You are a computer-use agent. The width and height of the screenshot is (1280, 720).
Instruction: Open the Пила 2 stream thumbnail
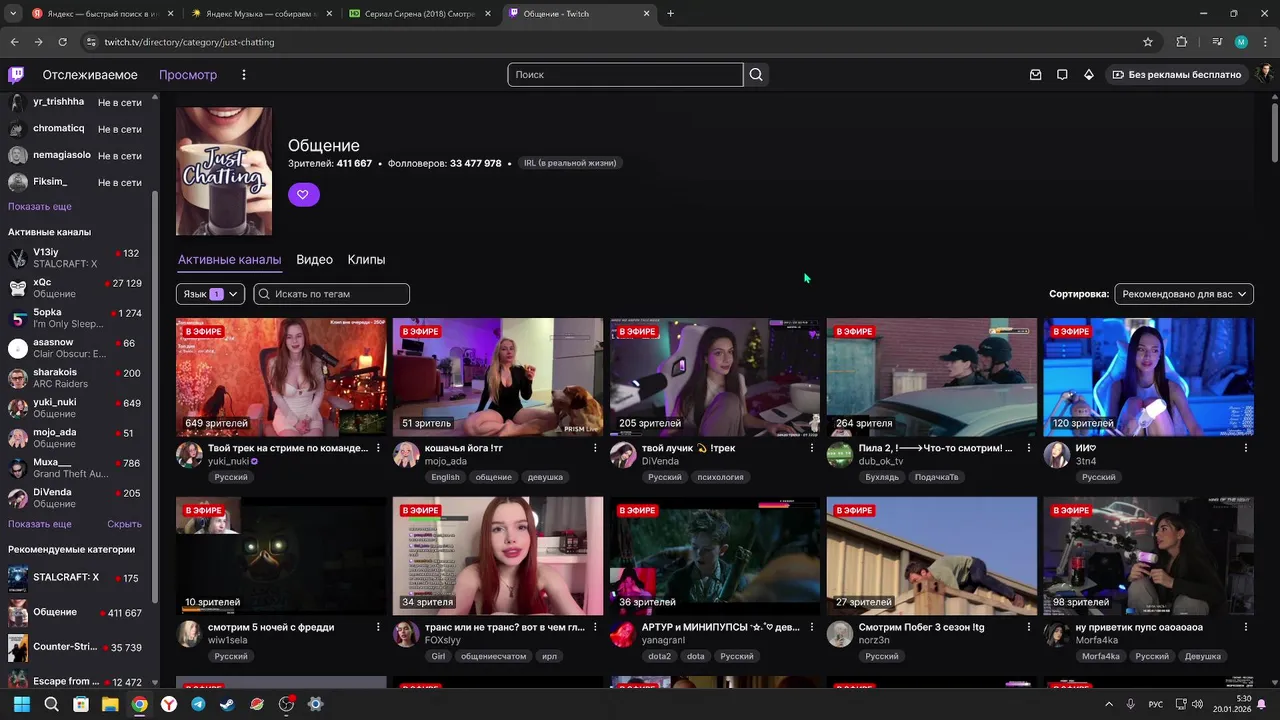pos(932,377)
